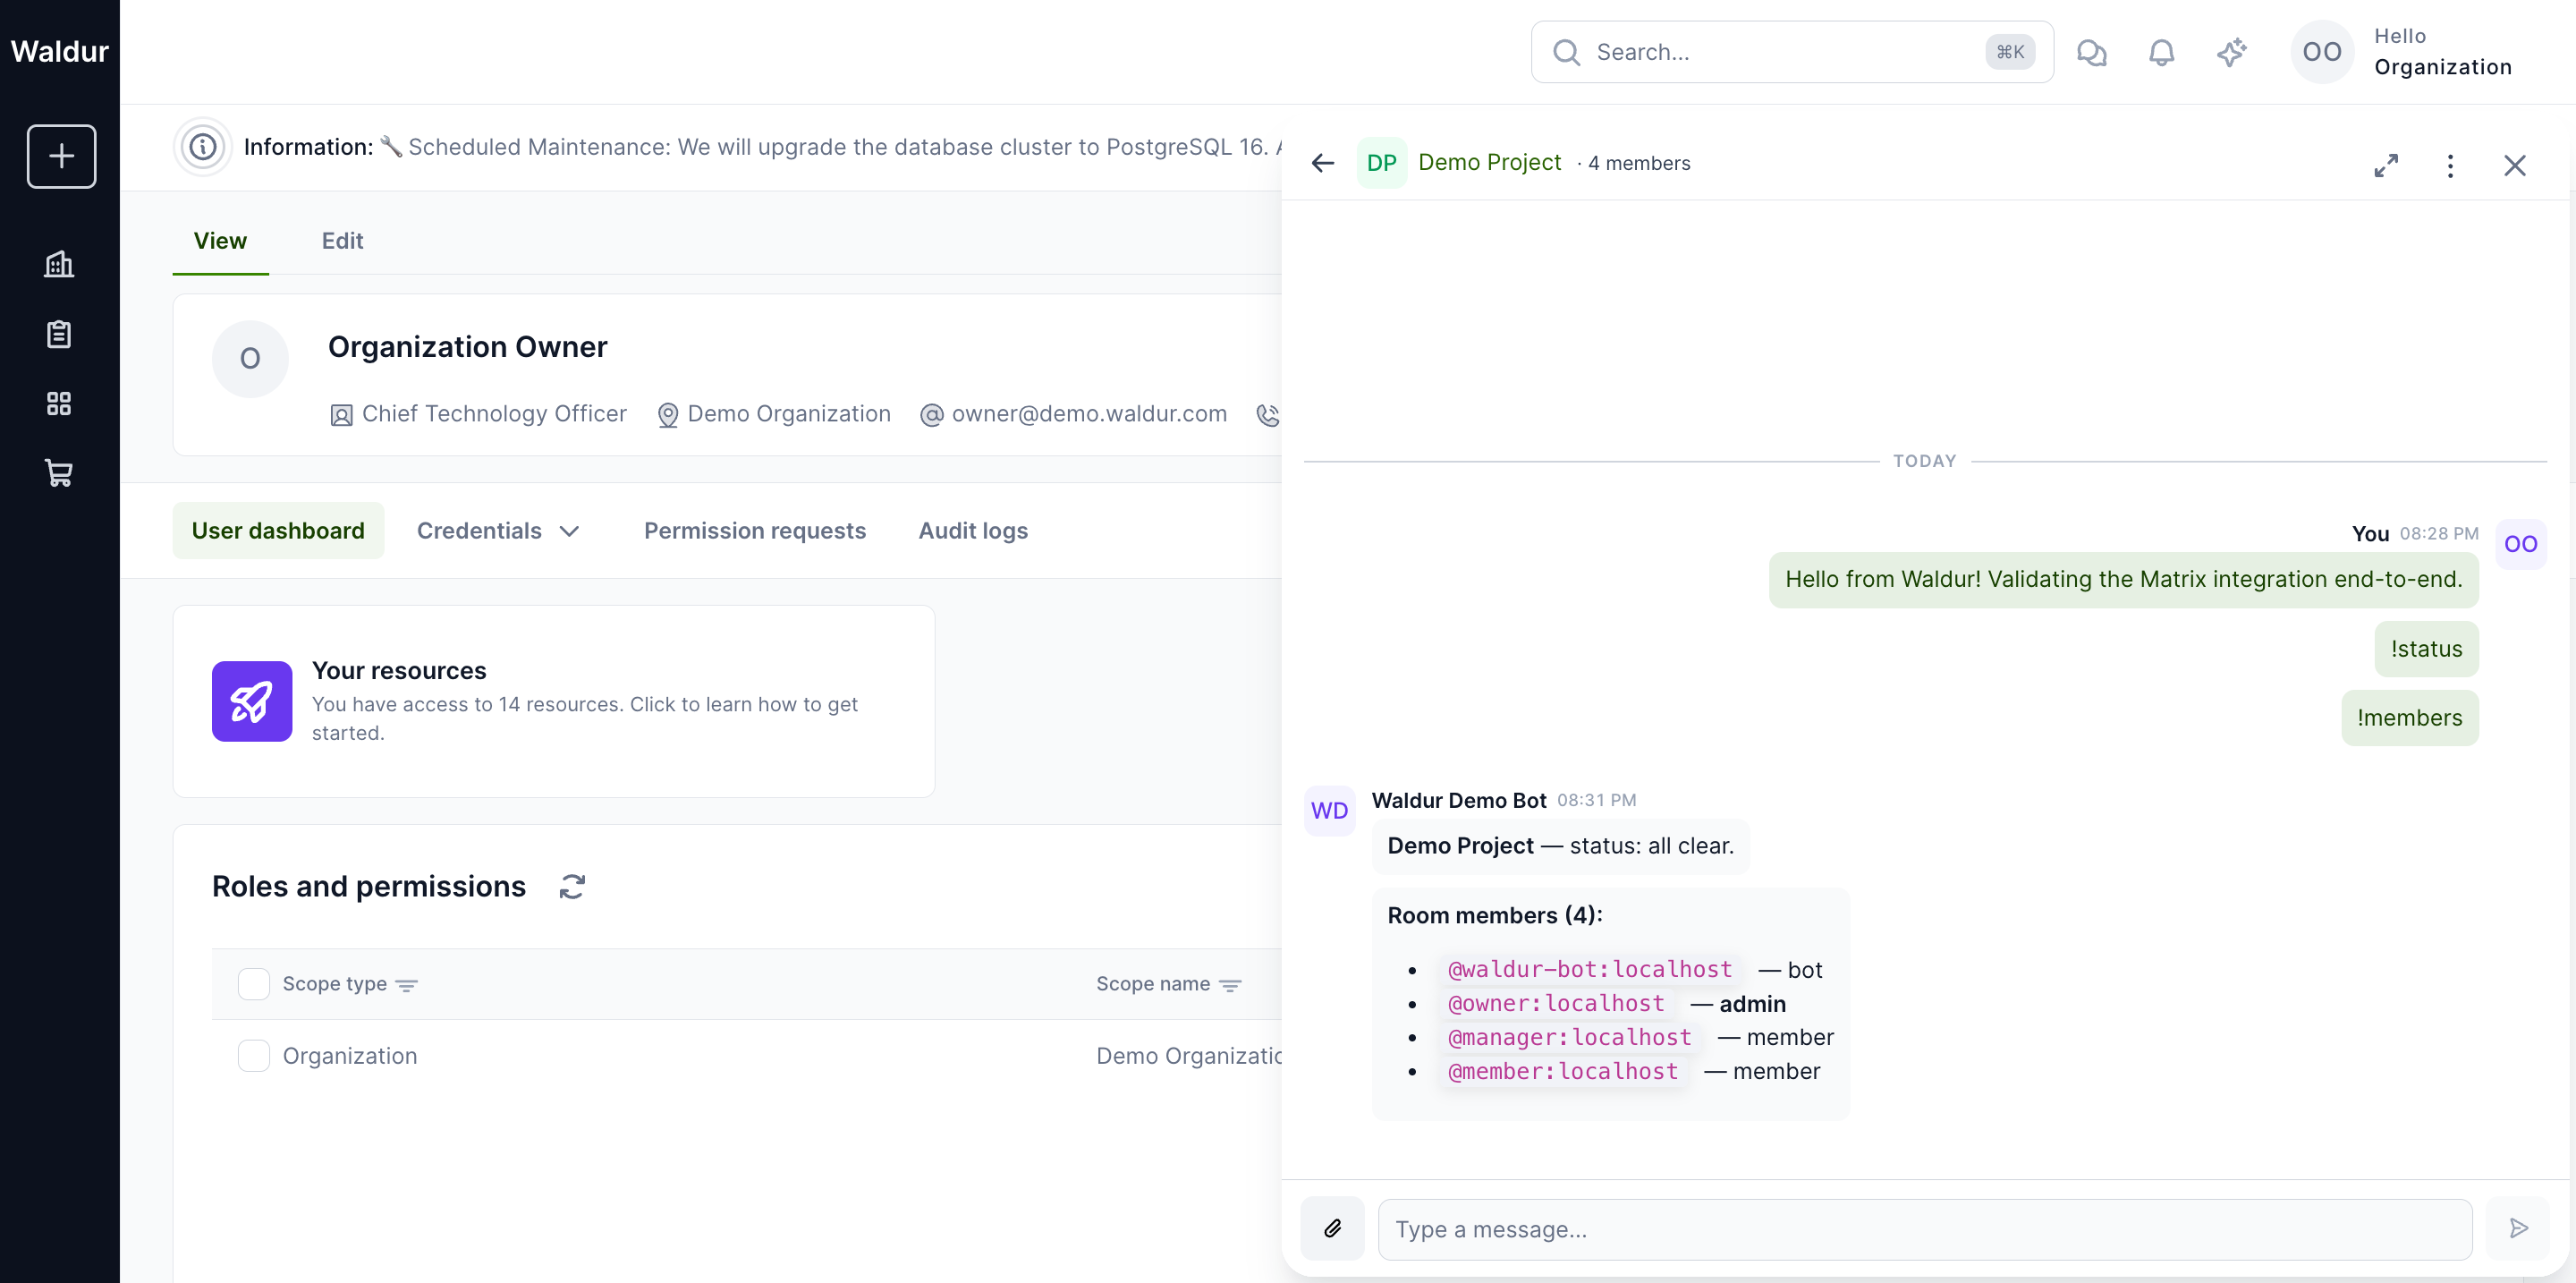Screen dimensions: 2576x1283
Task: Click the information circle icon in banner
Action: pos(203,147)
